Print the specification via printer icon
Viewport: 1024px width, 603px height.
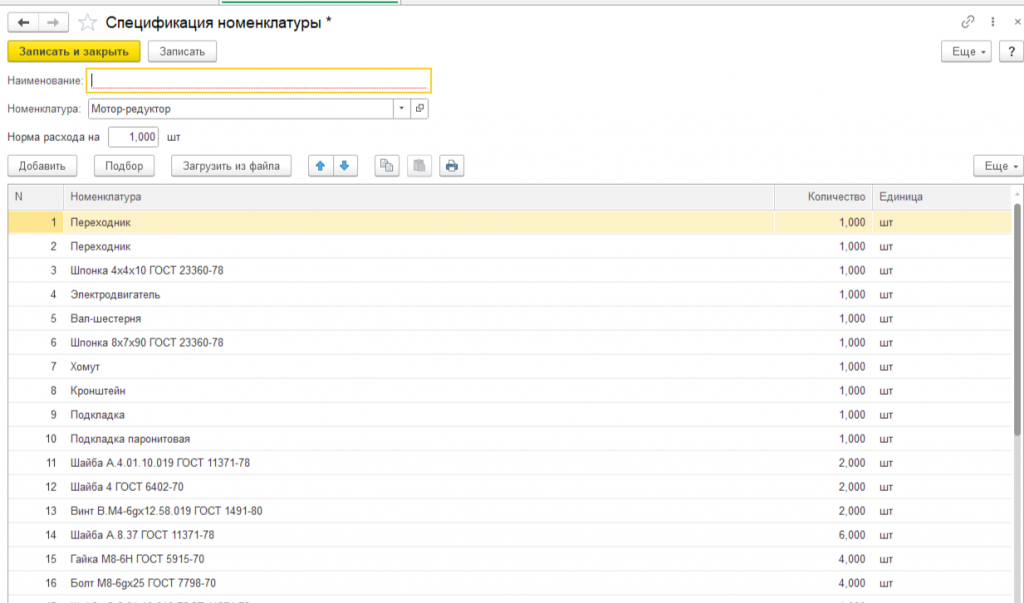pos(451,166)
